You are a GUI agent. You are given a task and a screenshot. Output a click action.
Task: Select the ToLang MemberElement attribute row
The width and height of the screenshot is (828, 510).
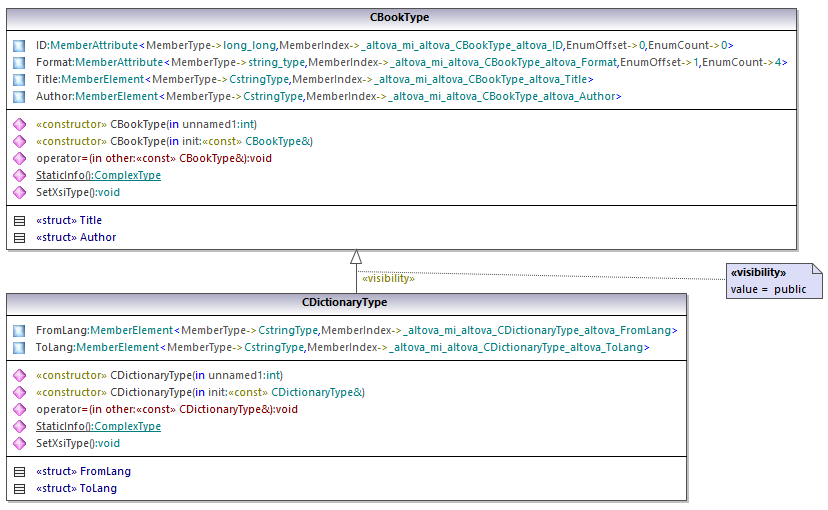[x=342, y=347]
